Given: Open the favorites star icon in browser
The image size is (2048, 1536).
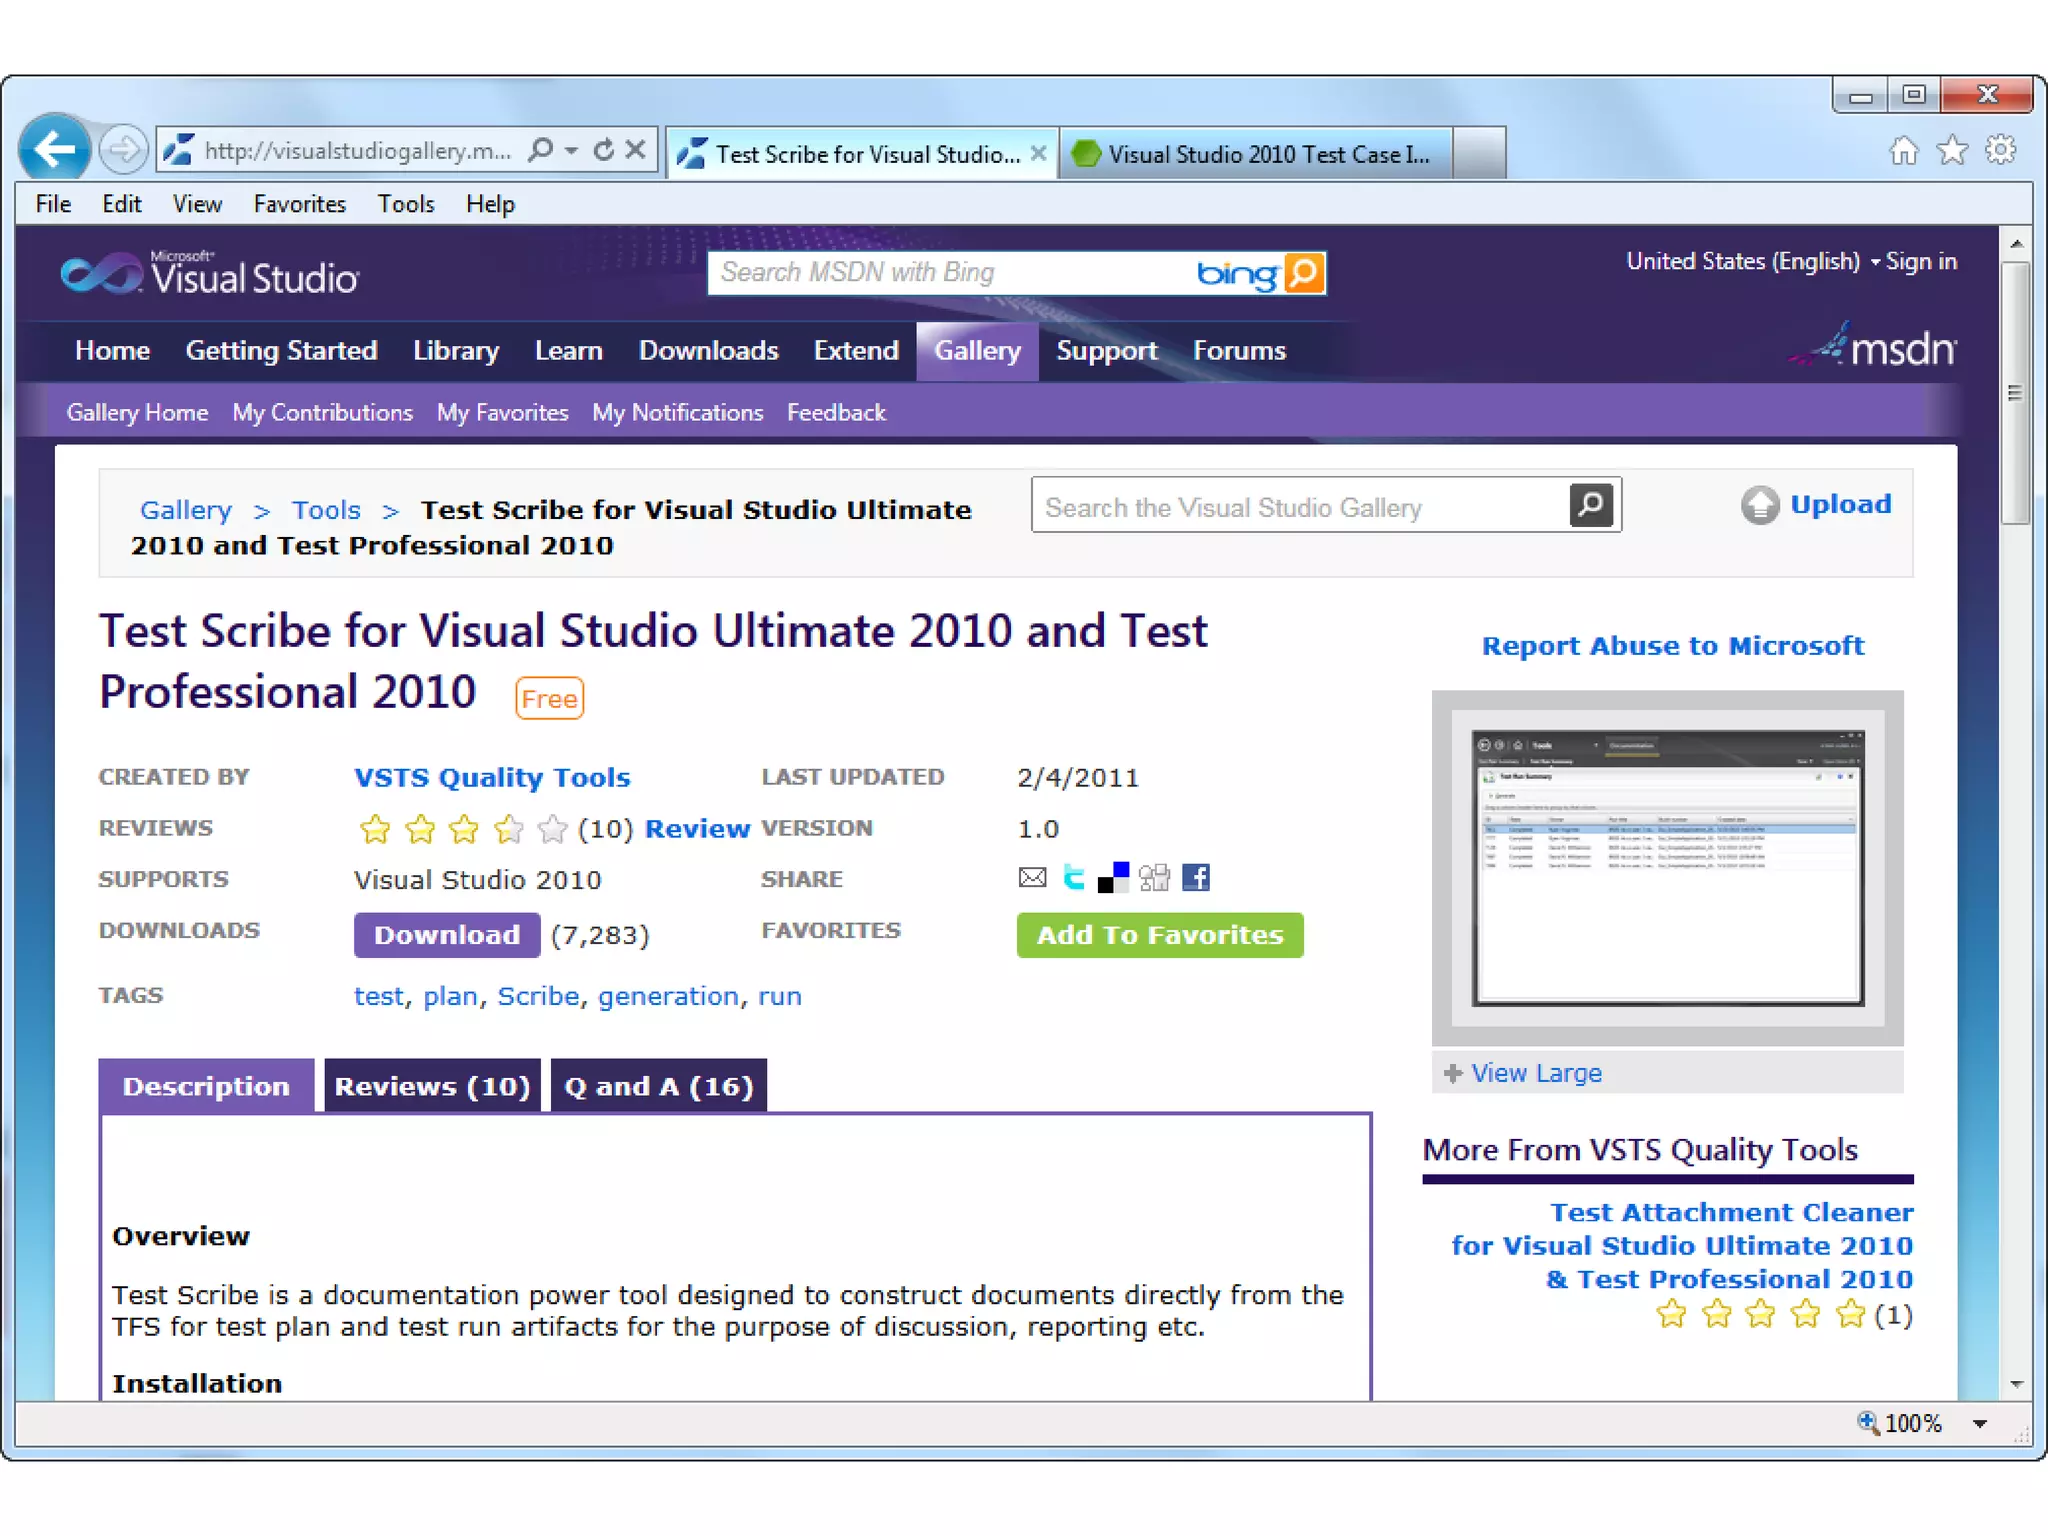Looking at the screenshot, I should point(1952,151).
